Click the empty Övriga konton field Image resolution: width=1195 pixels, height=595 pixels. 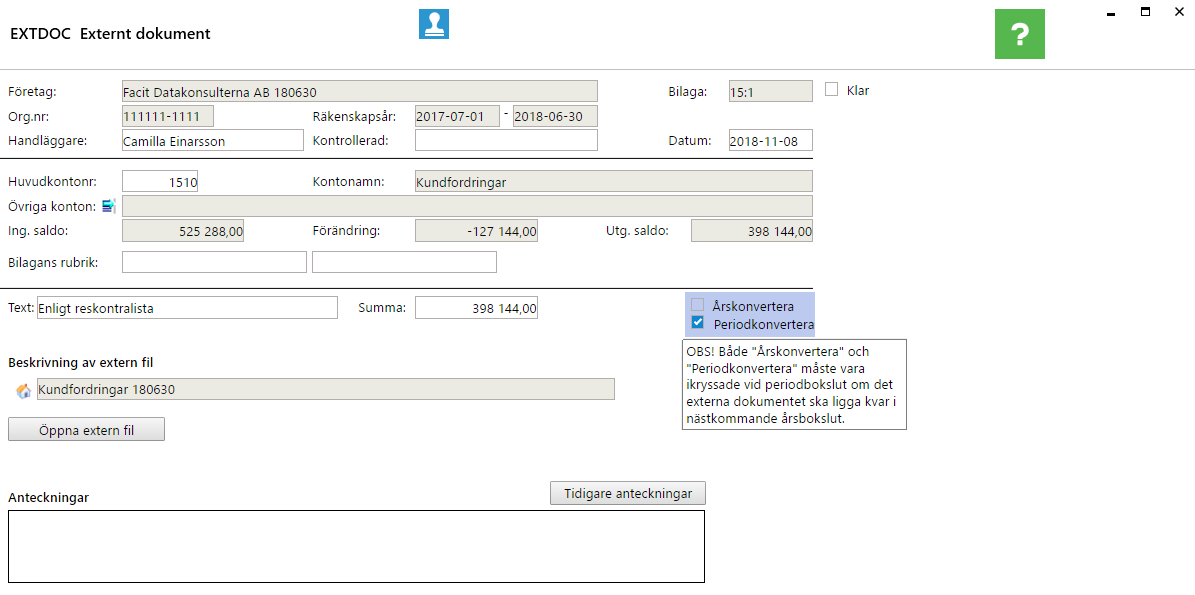click(467, 206)
